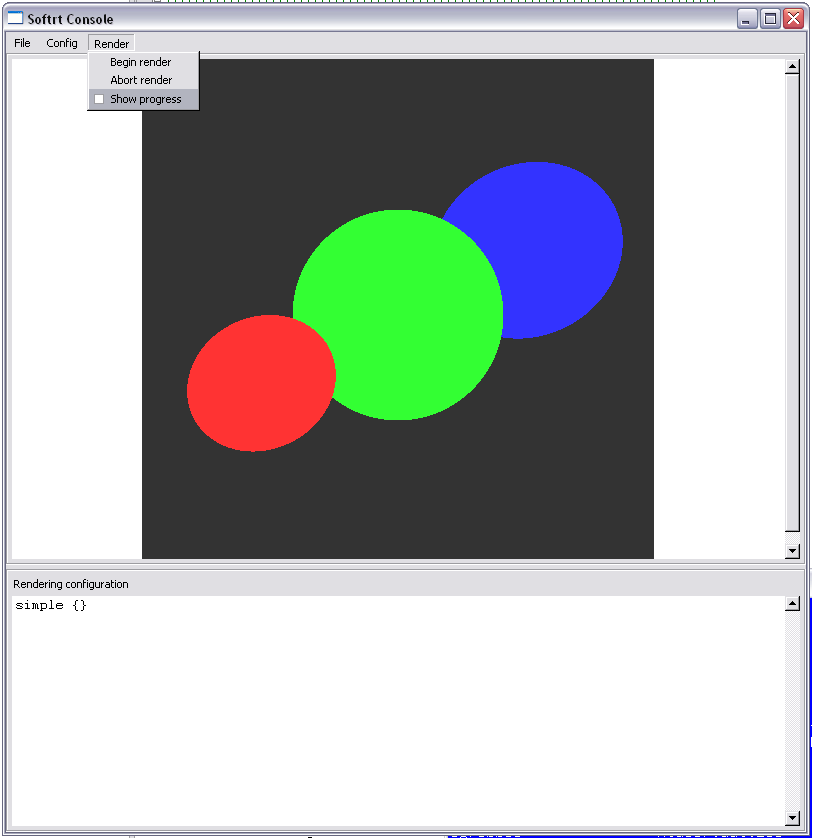Click the render view's scroll down arrow
This screenshot has height=838, width=813.
[792, 550]
